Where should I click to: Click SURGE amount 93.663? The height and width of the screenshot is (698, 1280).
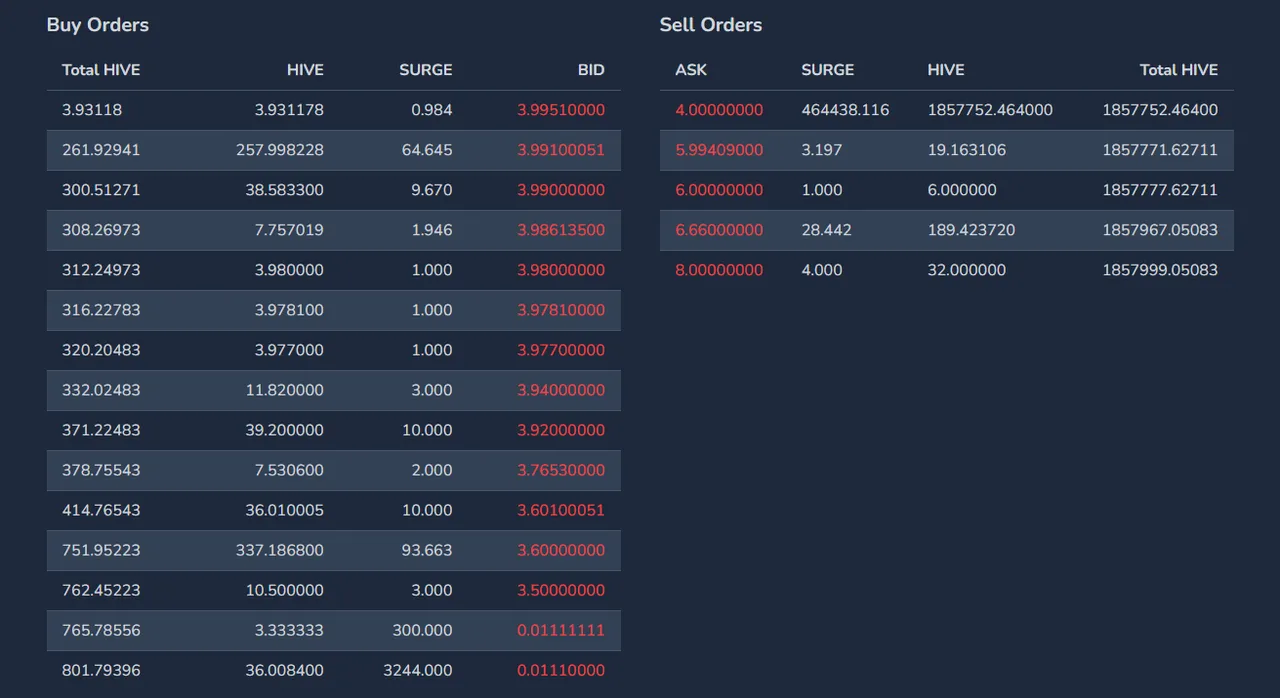click(x=427, y=550)
